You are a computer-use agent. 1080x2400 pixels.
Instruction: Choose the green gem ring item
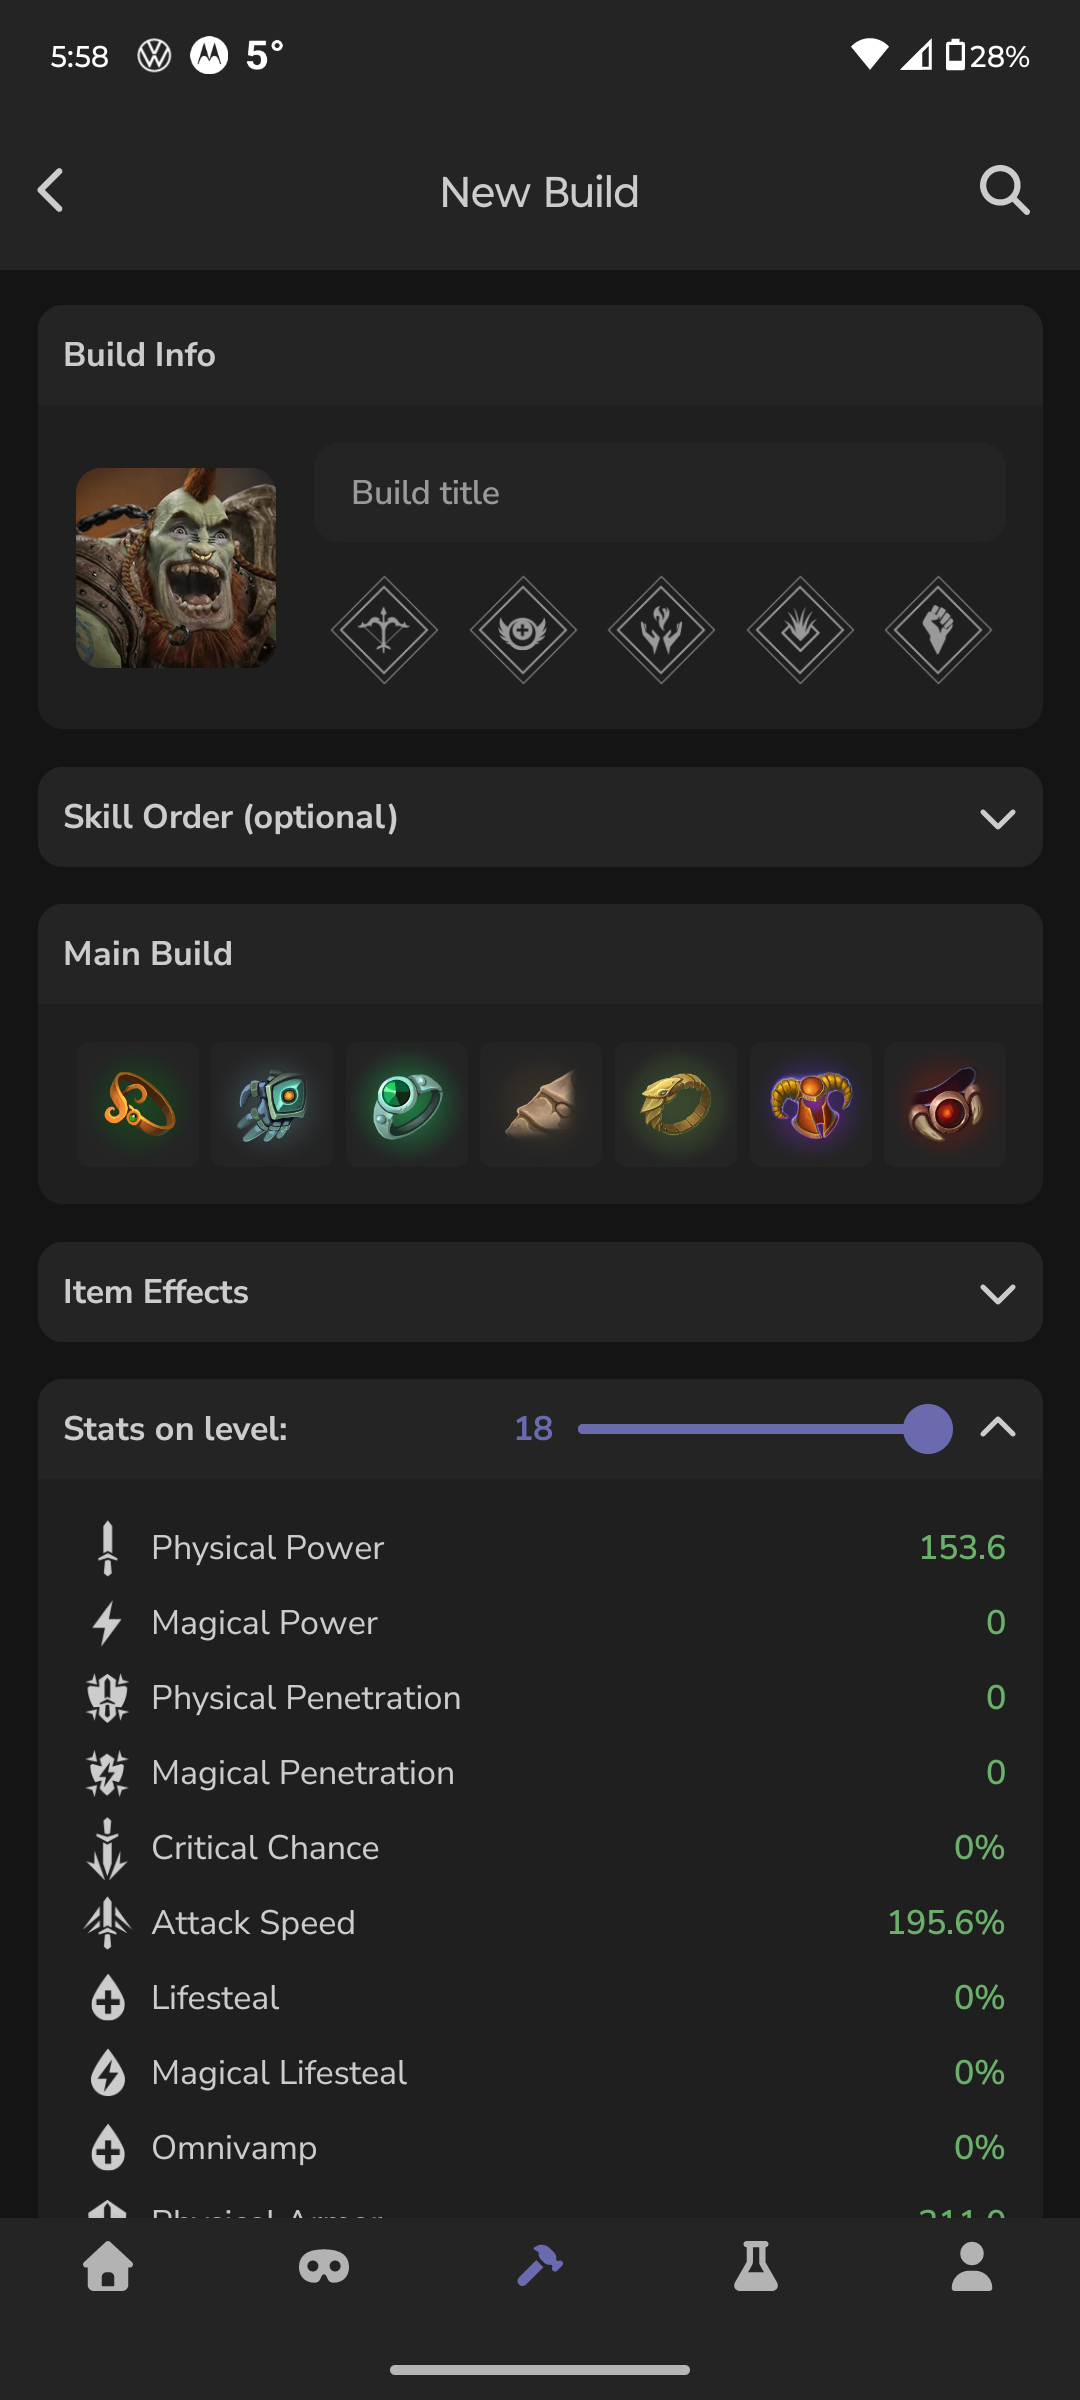pyautogui.click(x=407, y=1104)
